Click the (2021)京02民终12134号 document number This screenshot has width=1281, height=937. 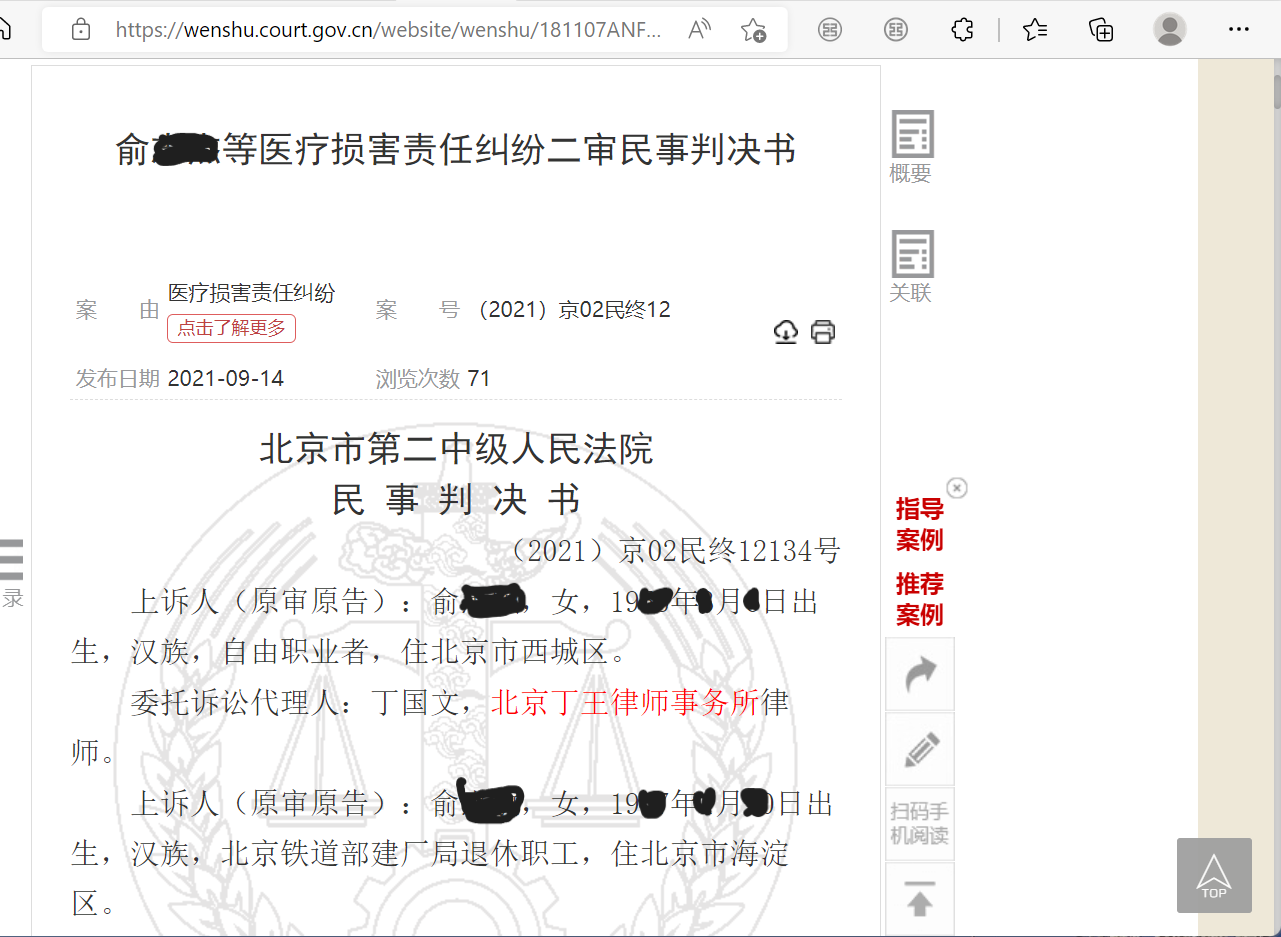tap(675, 550)
